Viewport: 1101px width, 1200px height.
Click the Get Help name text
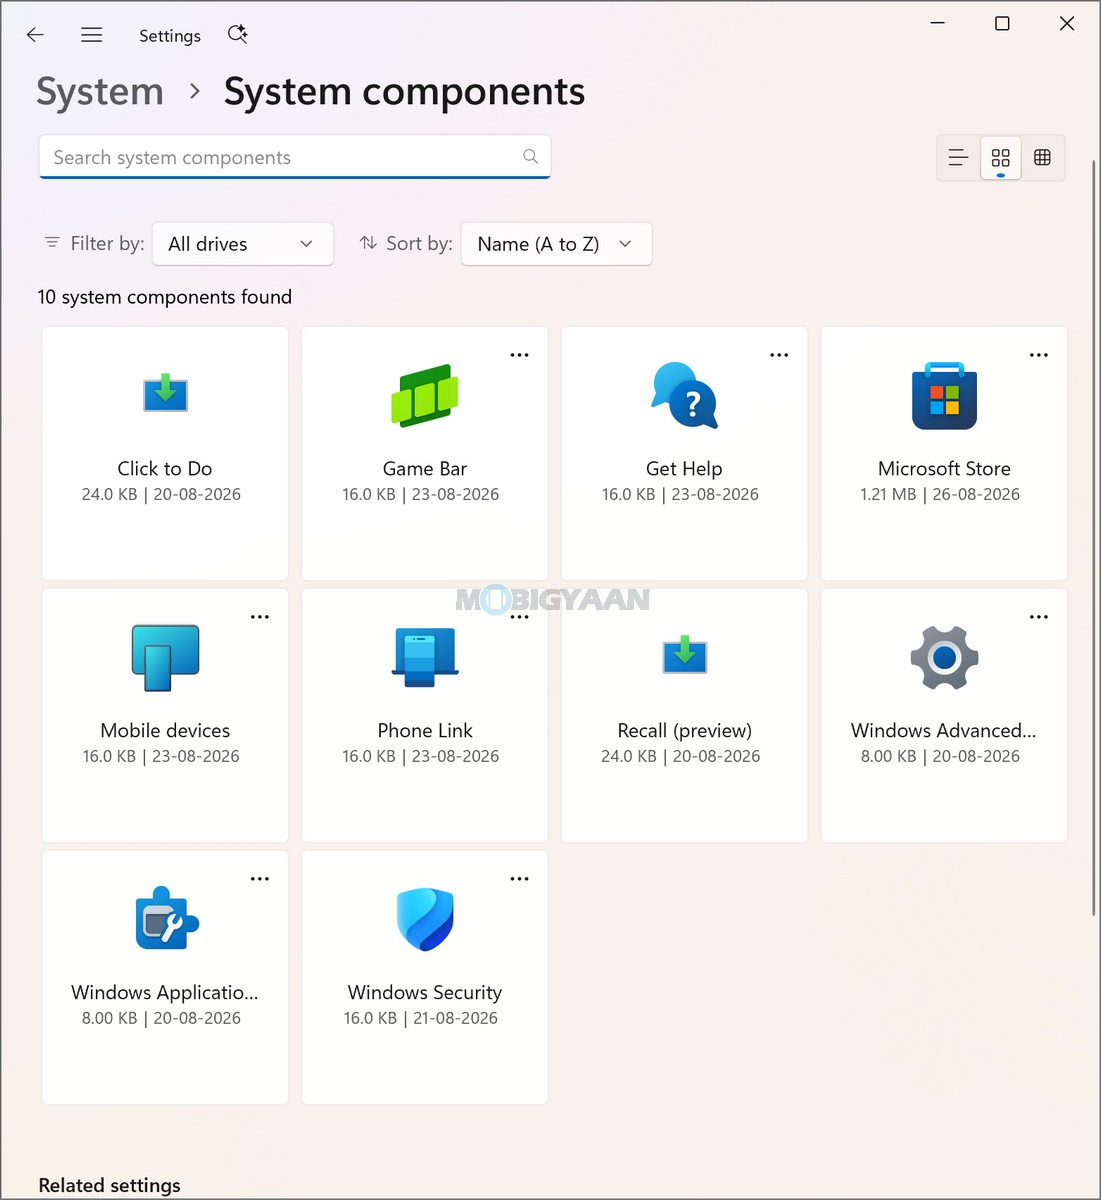click(x=684, y=469)
